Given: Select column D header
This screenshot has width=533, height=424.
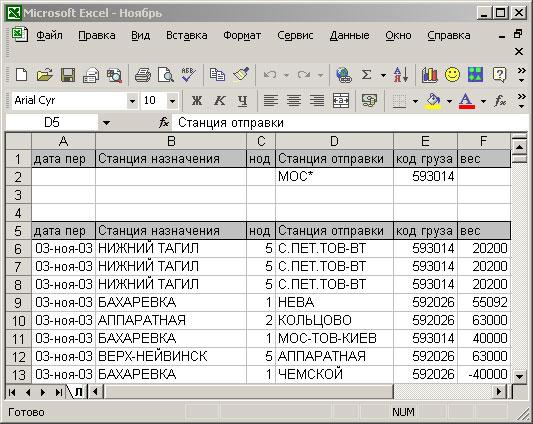Looking at the screenshot, I should [334, 141].
